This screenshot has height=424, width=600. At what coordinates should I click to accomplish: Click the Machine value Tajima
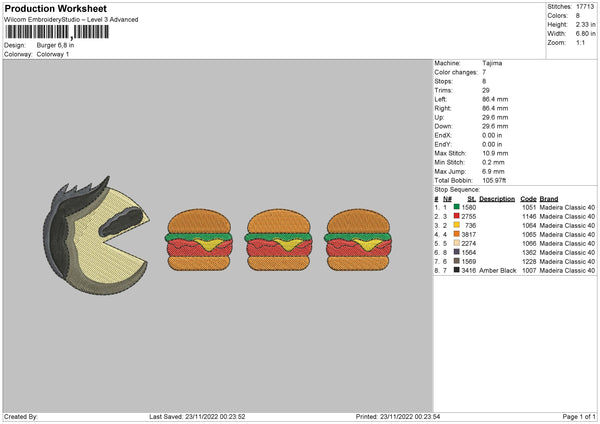(x=492, y=63)
